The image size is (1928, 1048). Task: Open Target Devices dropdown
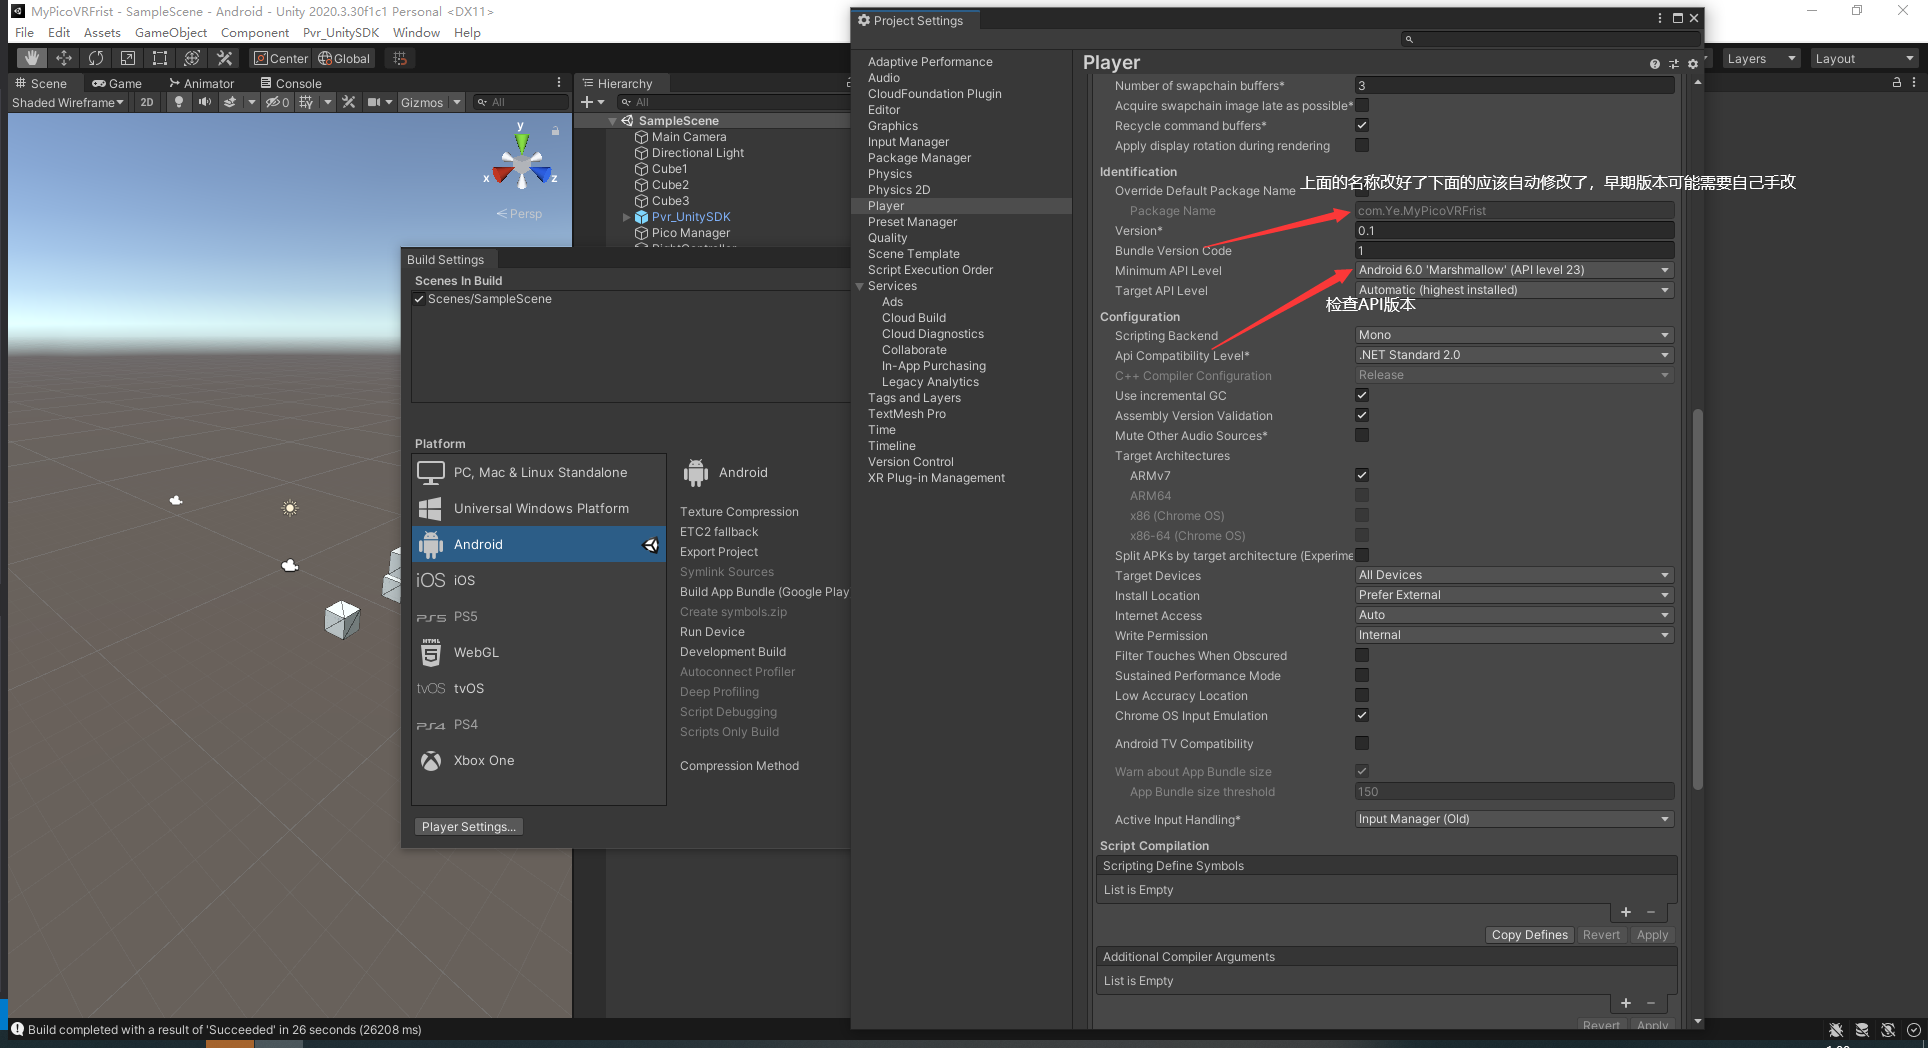coord(1514,575)
